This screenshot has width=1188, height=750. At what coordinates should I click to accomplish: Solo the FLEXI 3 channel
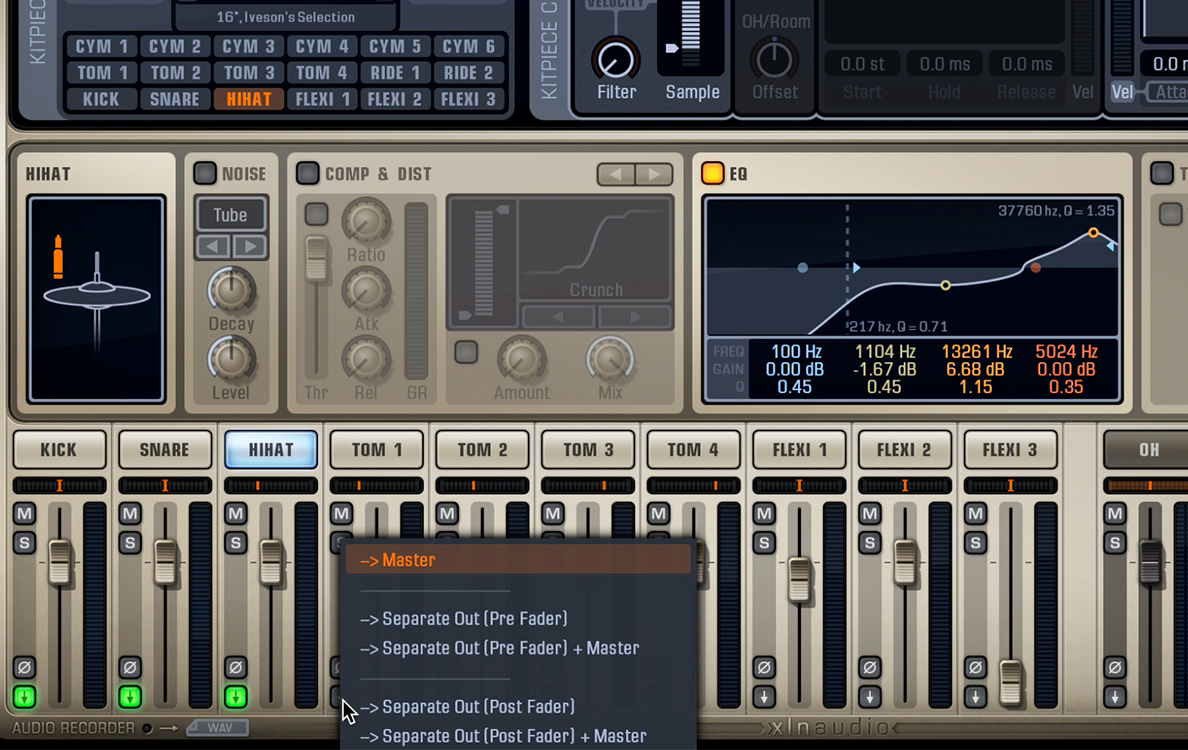pyautogui.click(x=975, y=543)
